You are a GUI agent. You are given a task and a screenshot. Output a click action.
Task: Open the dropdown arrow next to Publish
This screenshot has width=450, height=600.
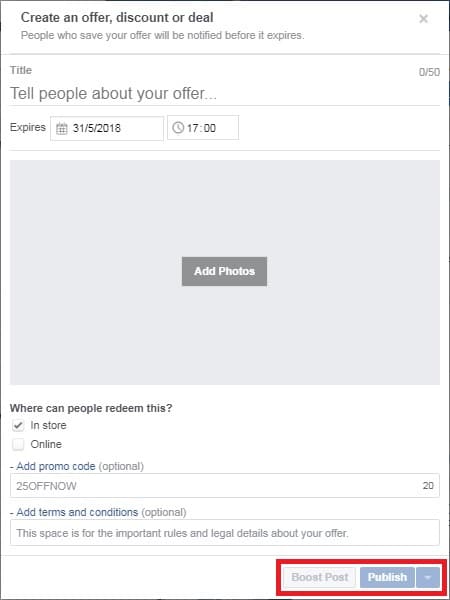click(x=428, y=577)
